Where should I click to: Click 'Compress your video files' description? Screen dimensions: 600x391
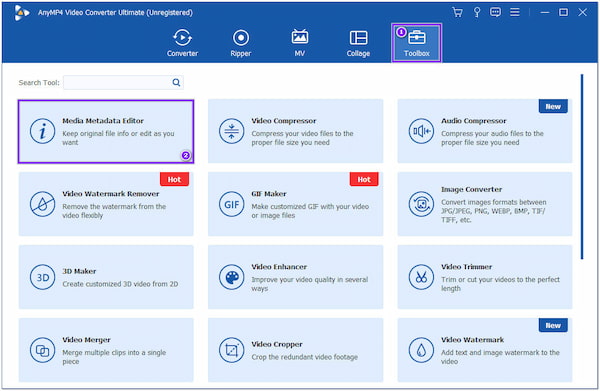point(302,138)
